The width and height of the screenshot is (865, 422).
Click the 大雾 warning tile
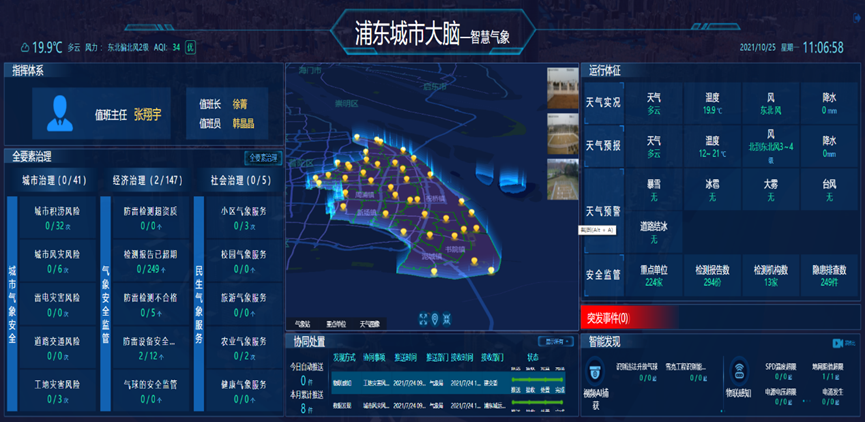point(771,189)
